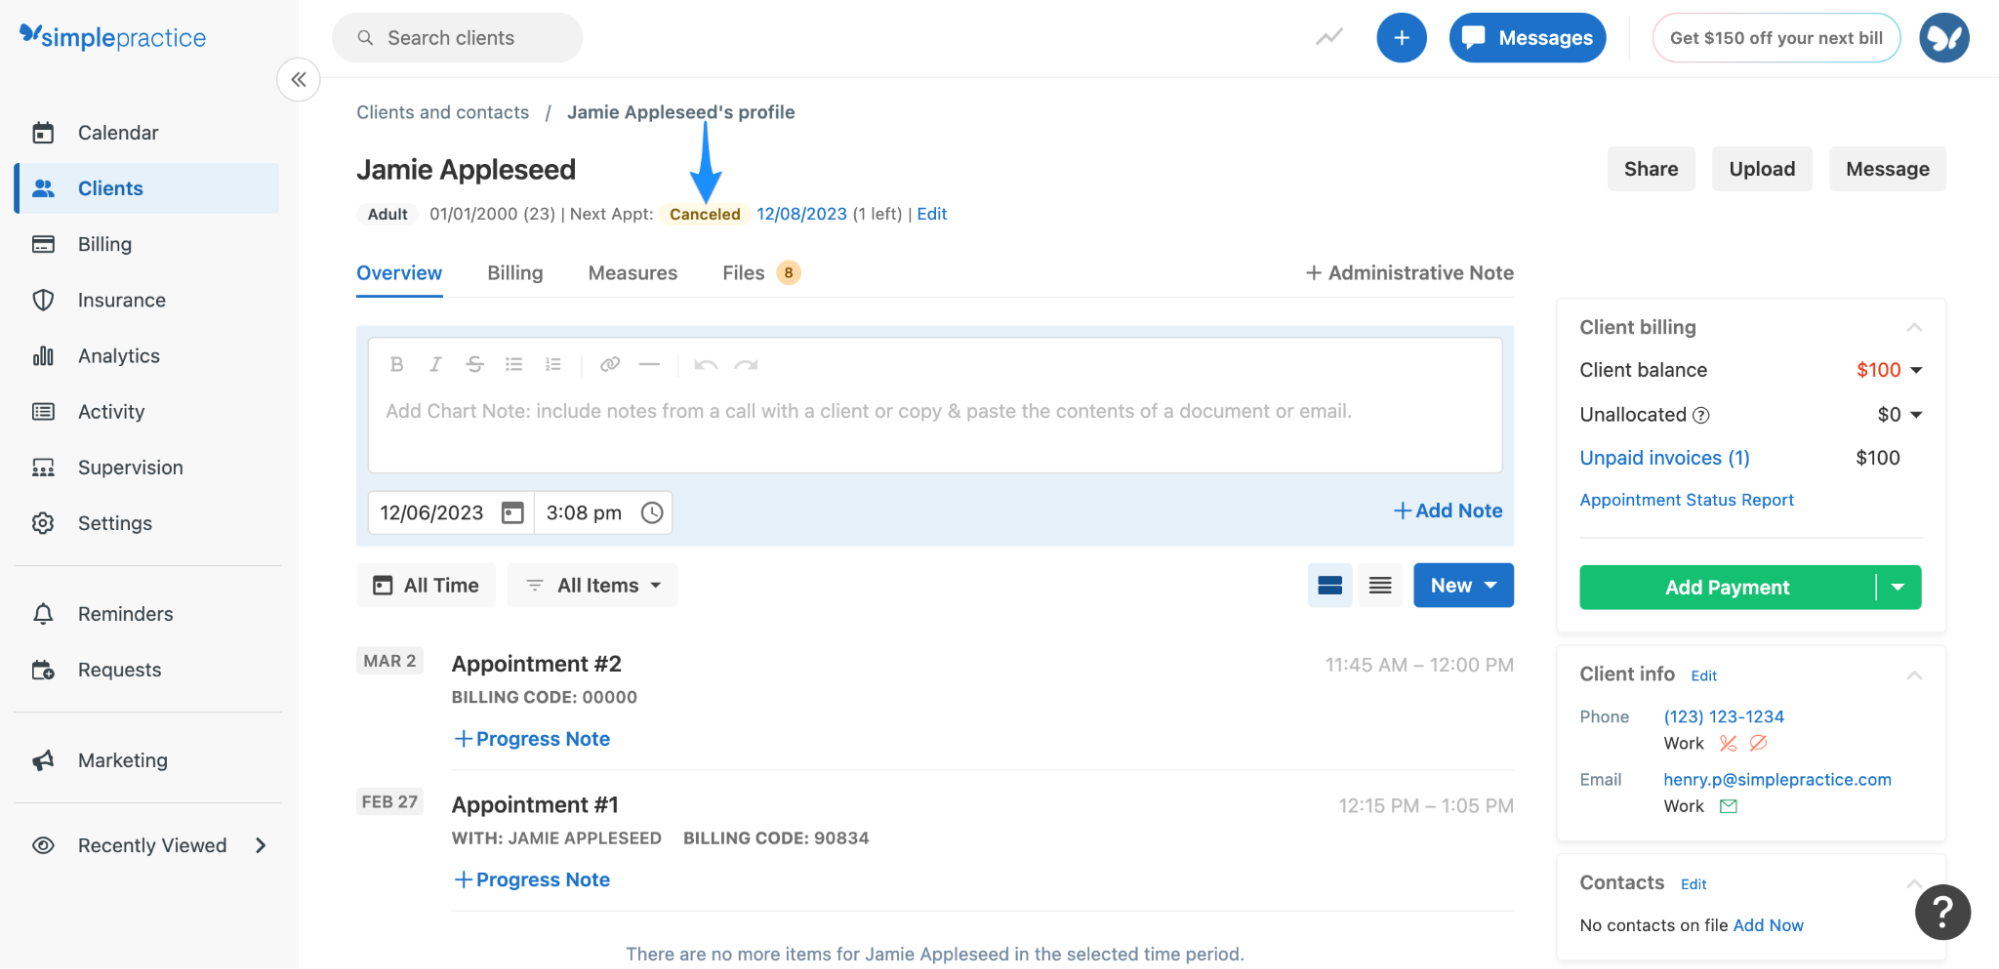The width and height of the screenshot is (1999, 969).
Task: Open the Files tab
Action: pyautogui.click(x=742, y=272)
